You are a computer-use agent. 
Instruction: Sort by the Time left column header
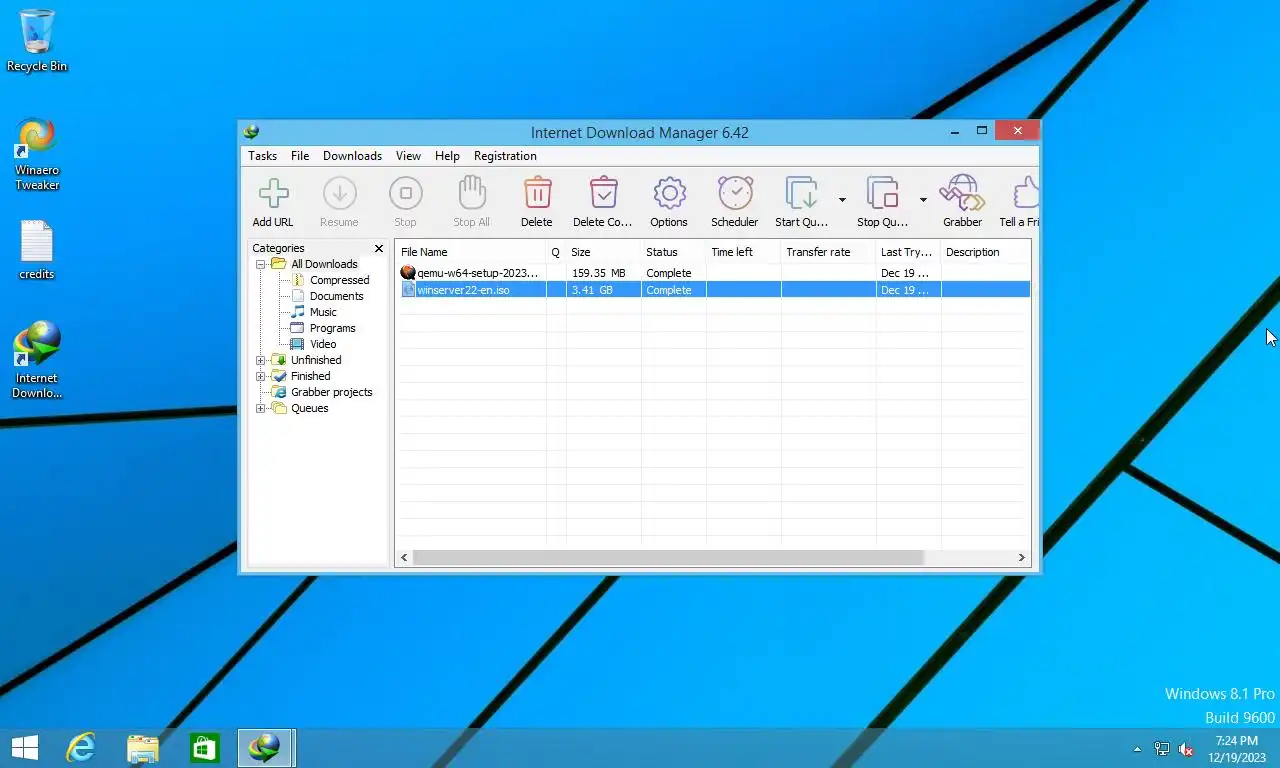[743, 252]
